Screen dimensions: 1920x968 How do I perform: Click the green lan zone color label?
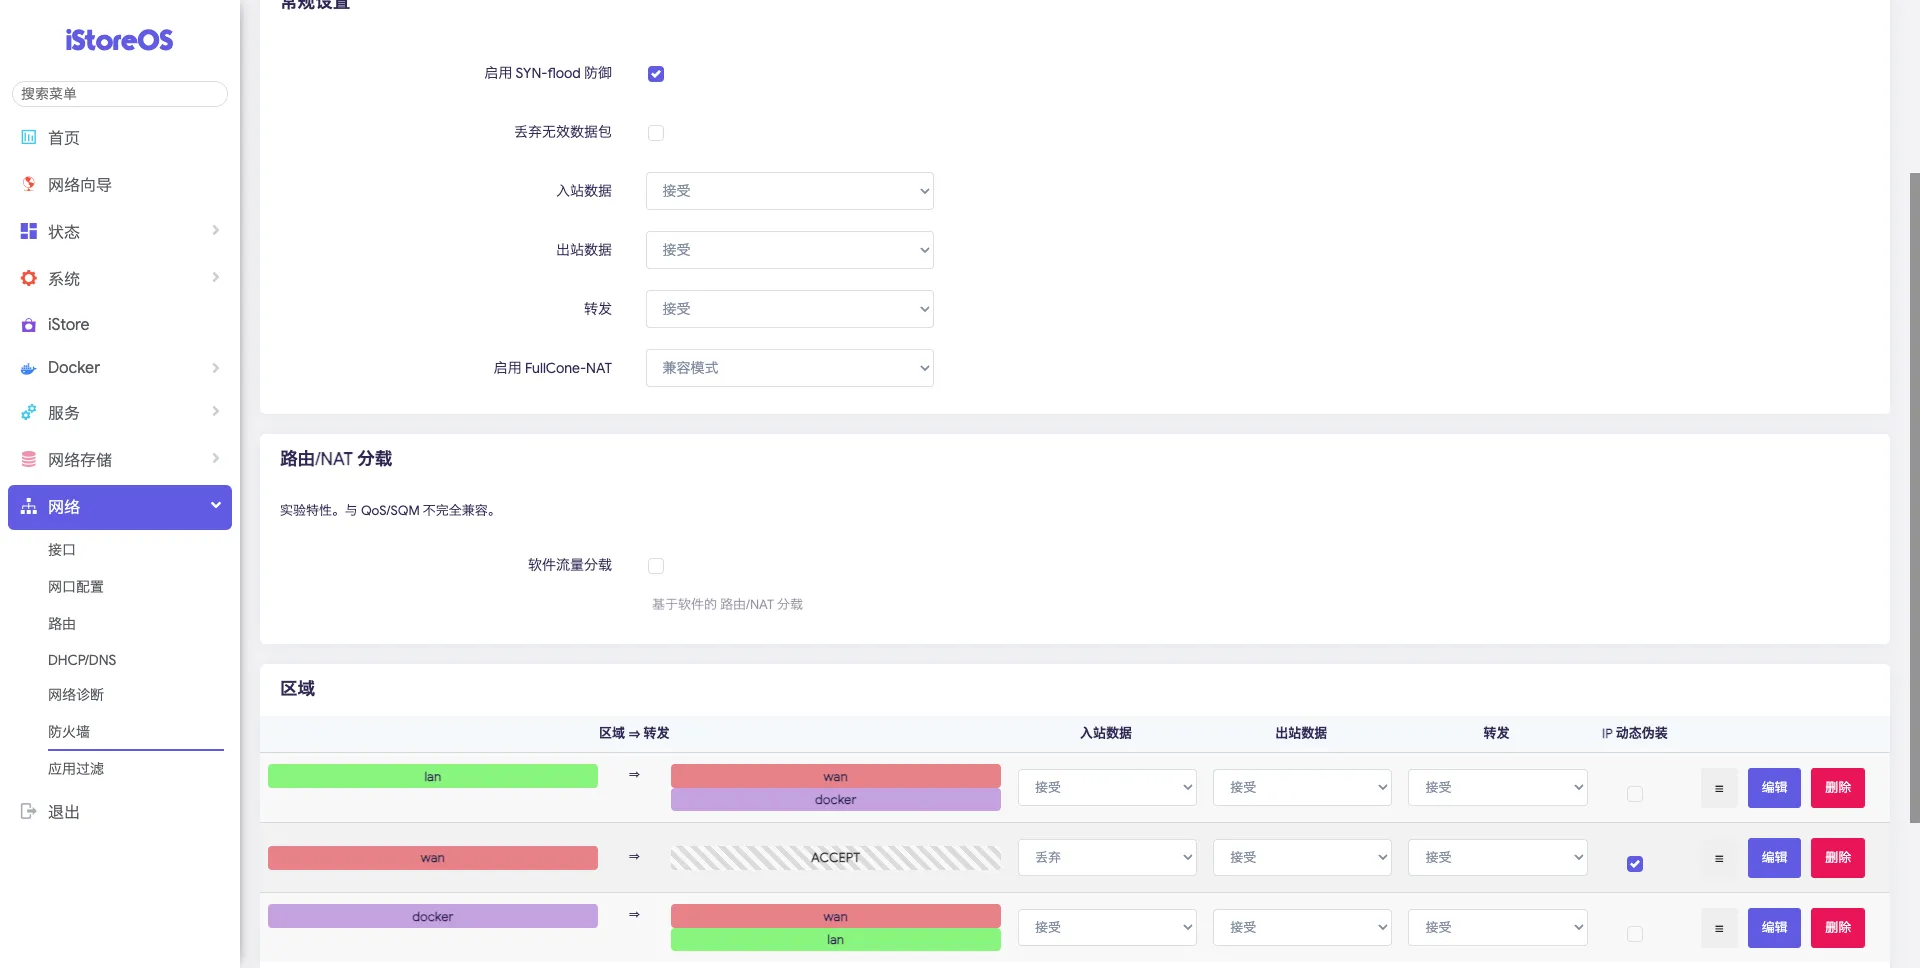coord(433,777)
